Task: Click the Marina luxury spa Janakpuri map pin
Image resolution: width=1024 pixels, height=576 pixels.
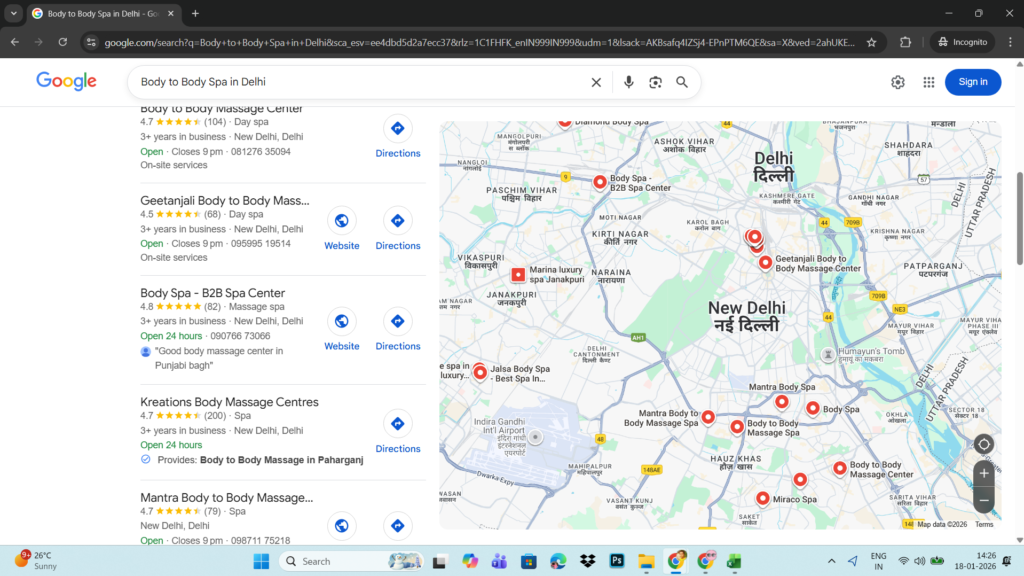Action: [518, 274]
